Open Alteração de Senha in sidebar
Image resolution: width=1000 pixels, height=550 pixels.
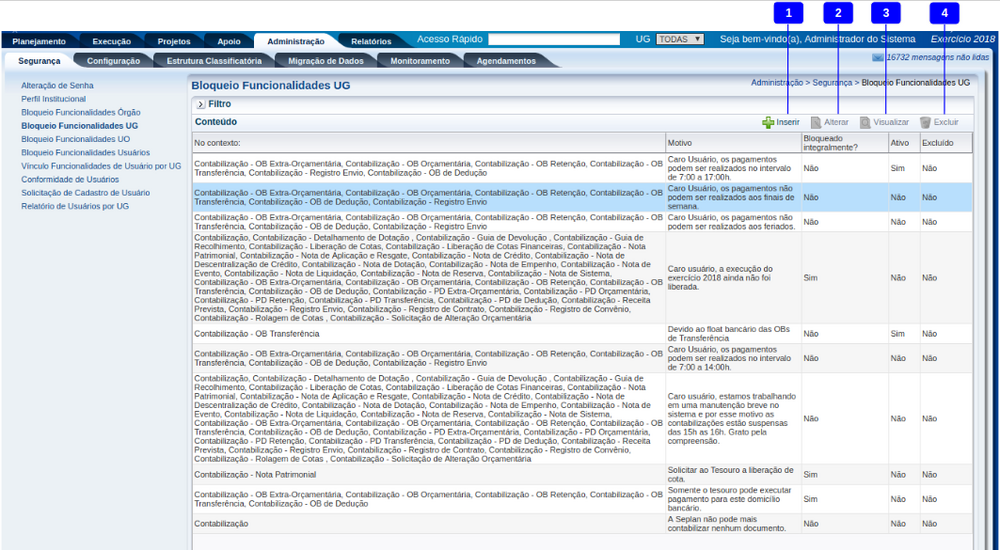click(58, 86)
